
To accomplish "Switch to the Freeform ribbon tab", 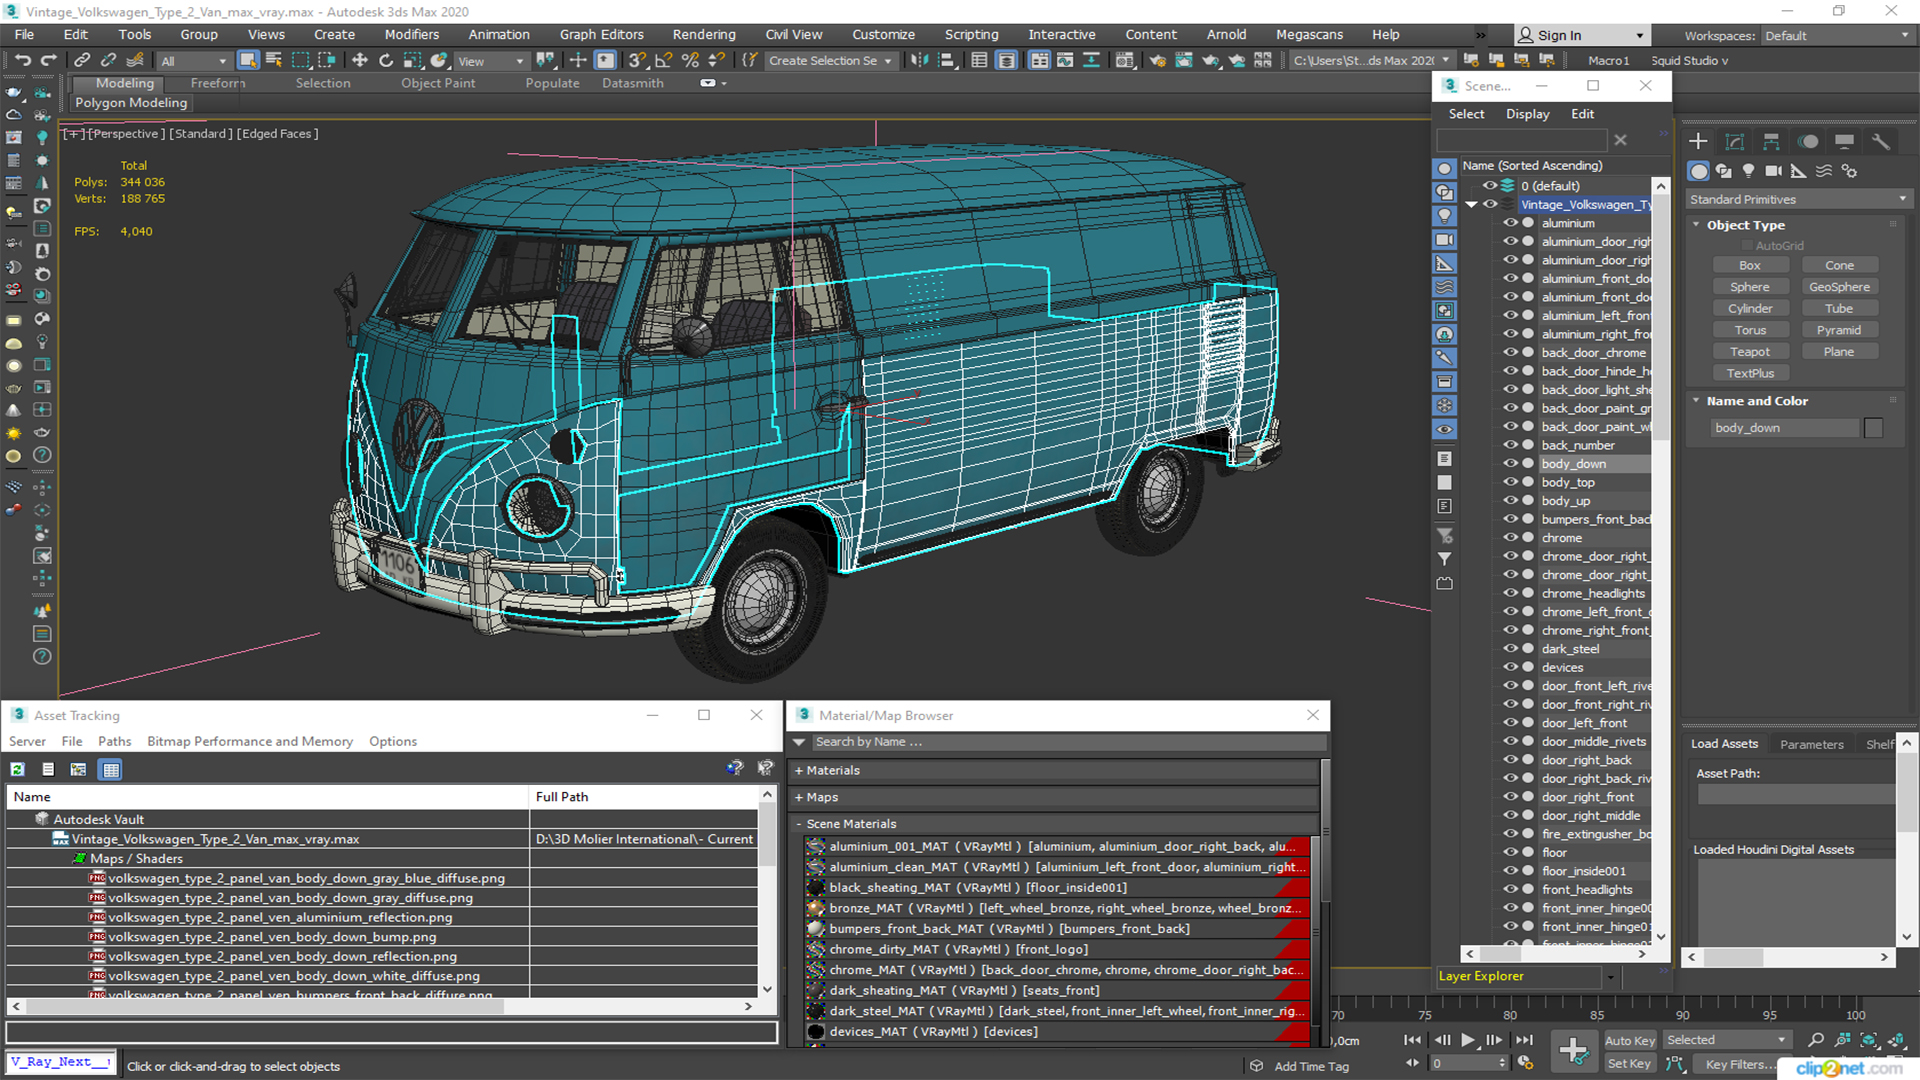I will click(x=217, y=83).
